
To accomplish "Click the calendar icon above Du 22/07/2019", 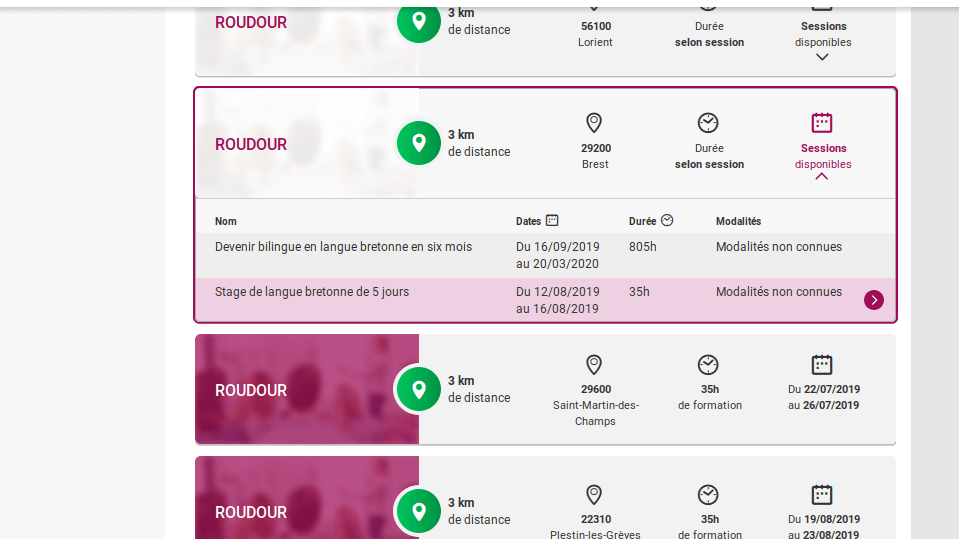I will 821,365.
